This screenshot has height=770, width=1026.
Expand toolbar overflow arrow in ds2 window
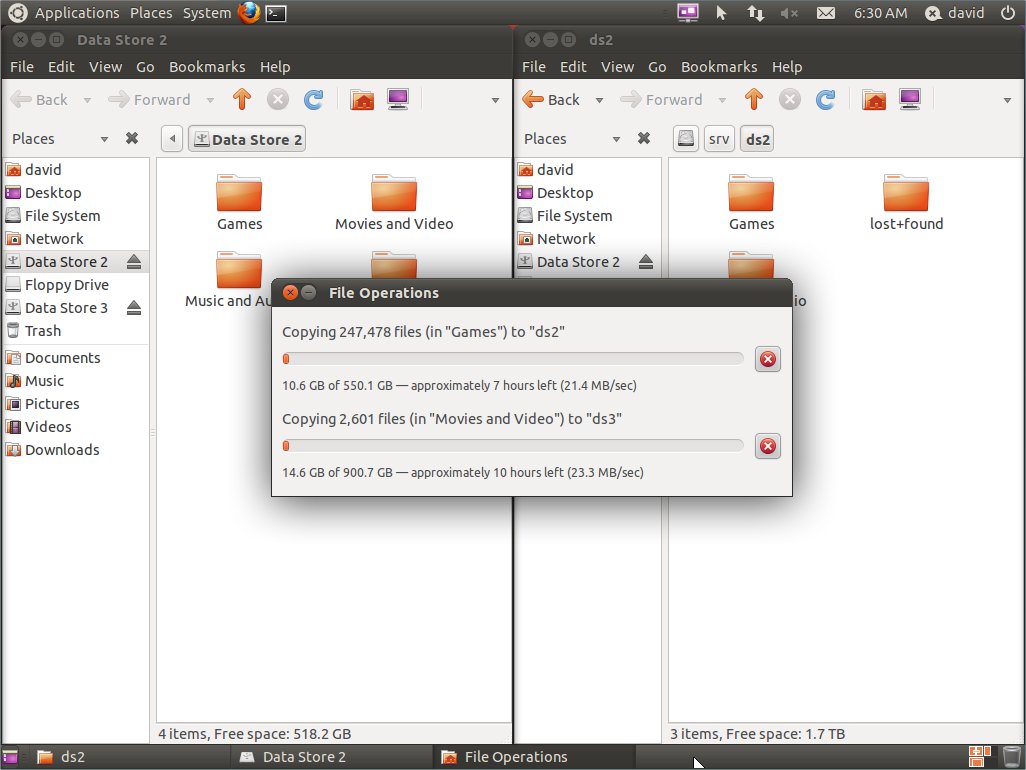[1007, 100]
